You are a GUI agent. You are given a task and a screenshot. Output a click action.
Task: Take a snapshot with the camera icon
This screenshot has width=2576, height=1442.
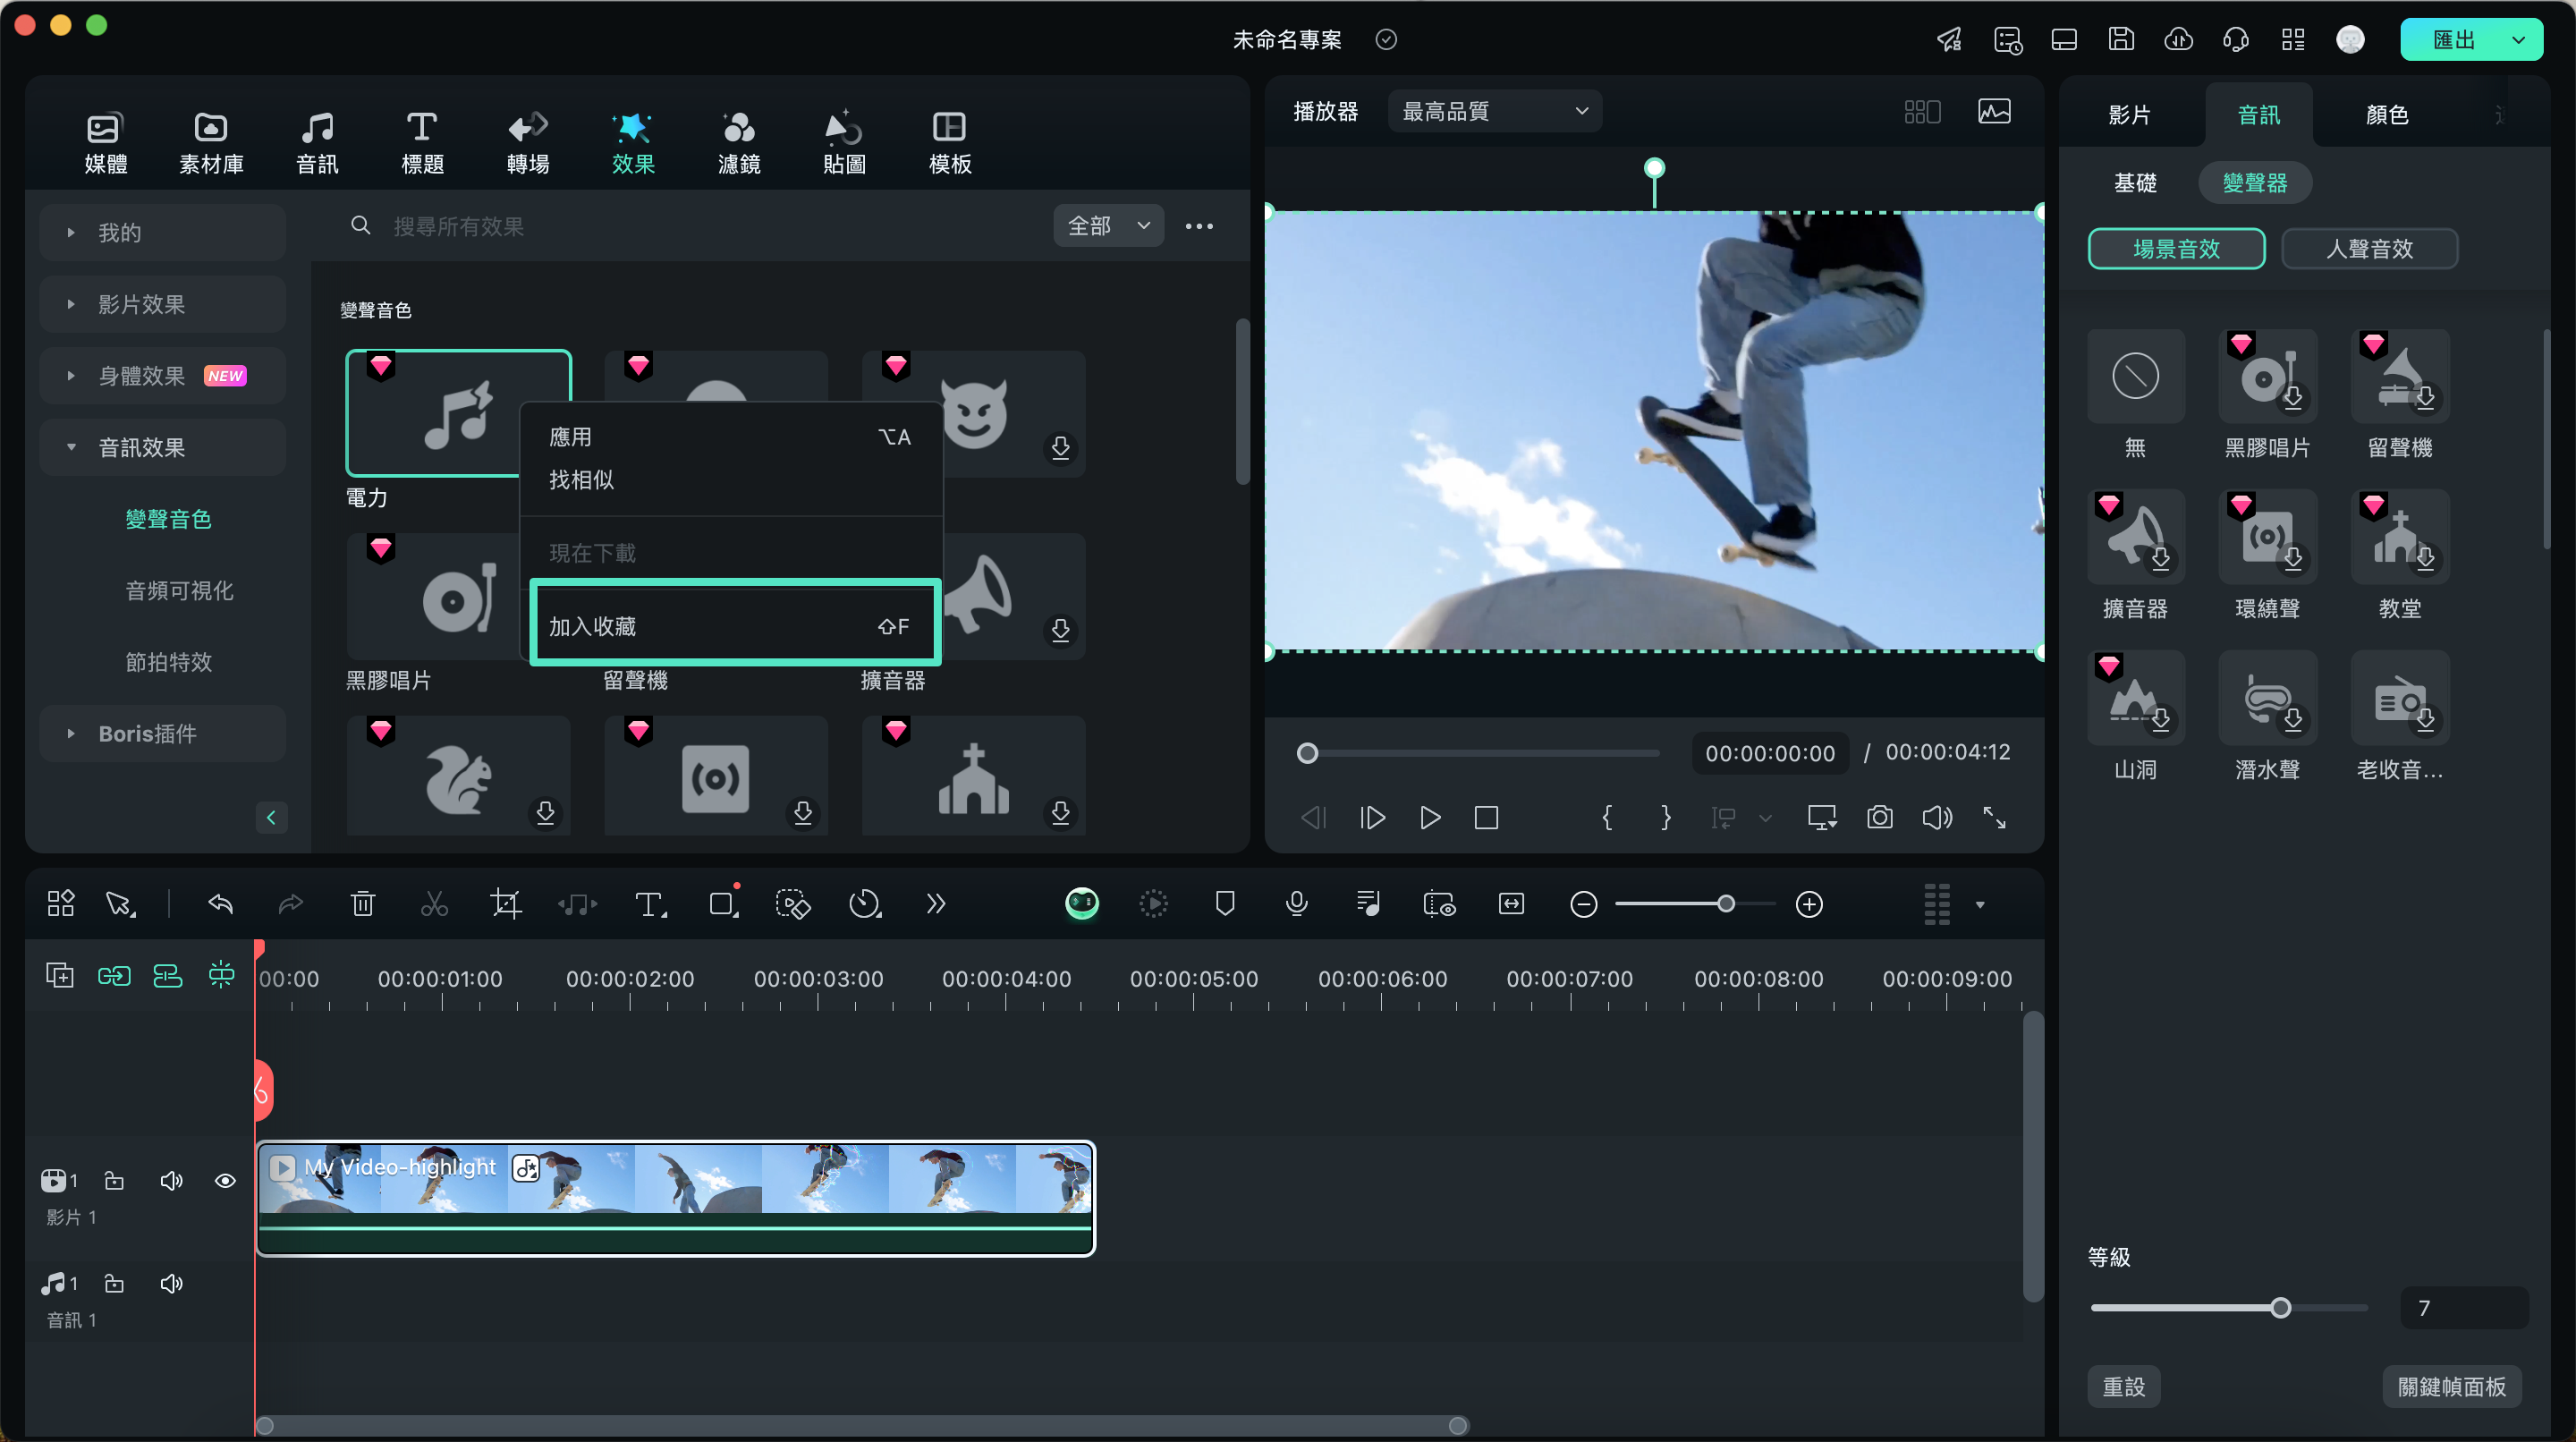point(1879,818)
